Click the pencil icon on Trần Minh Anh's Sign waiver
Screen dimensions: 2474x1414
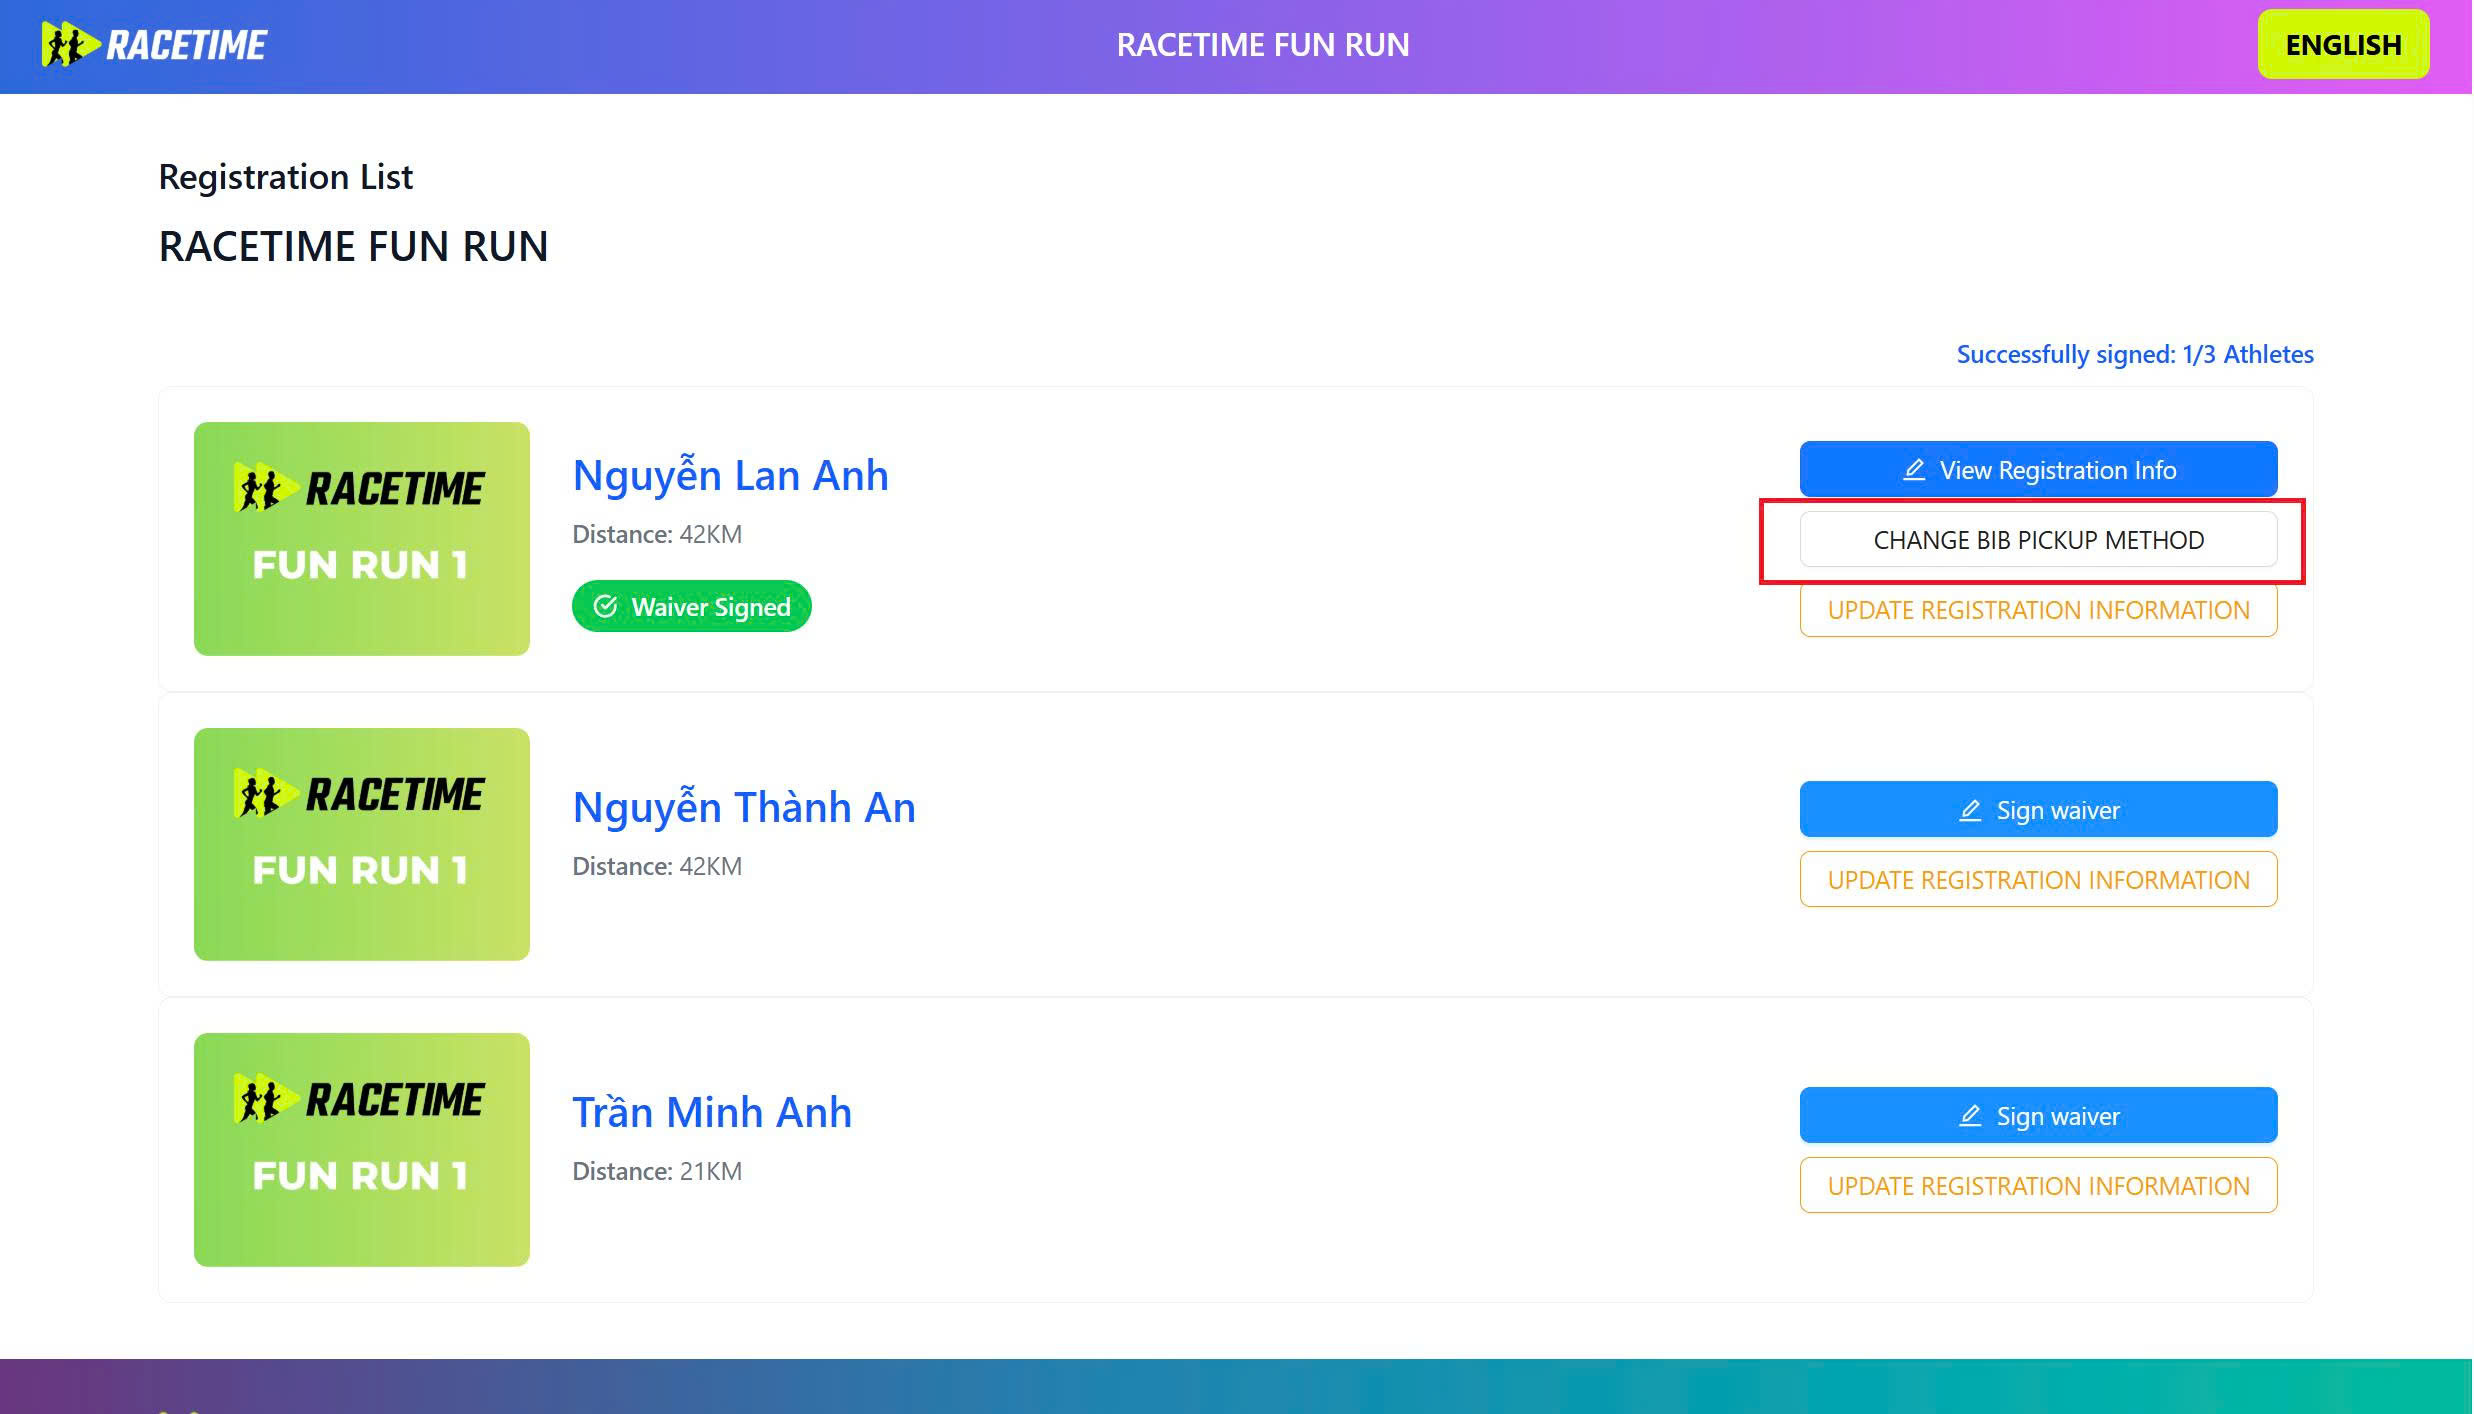click(1970, 1116)
